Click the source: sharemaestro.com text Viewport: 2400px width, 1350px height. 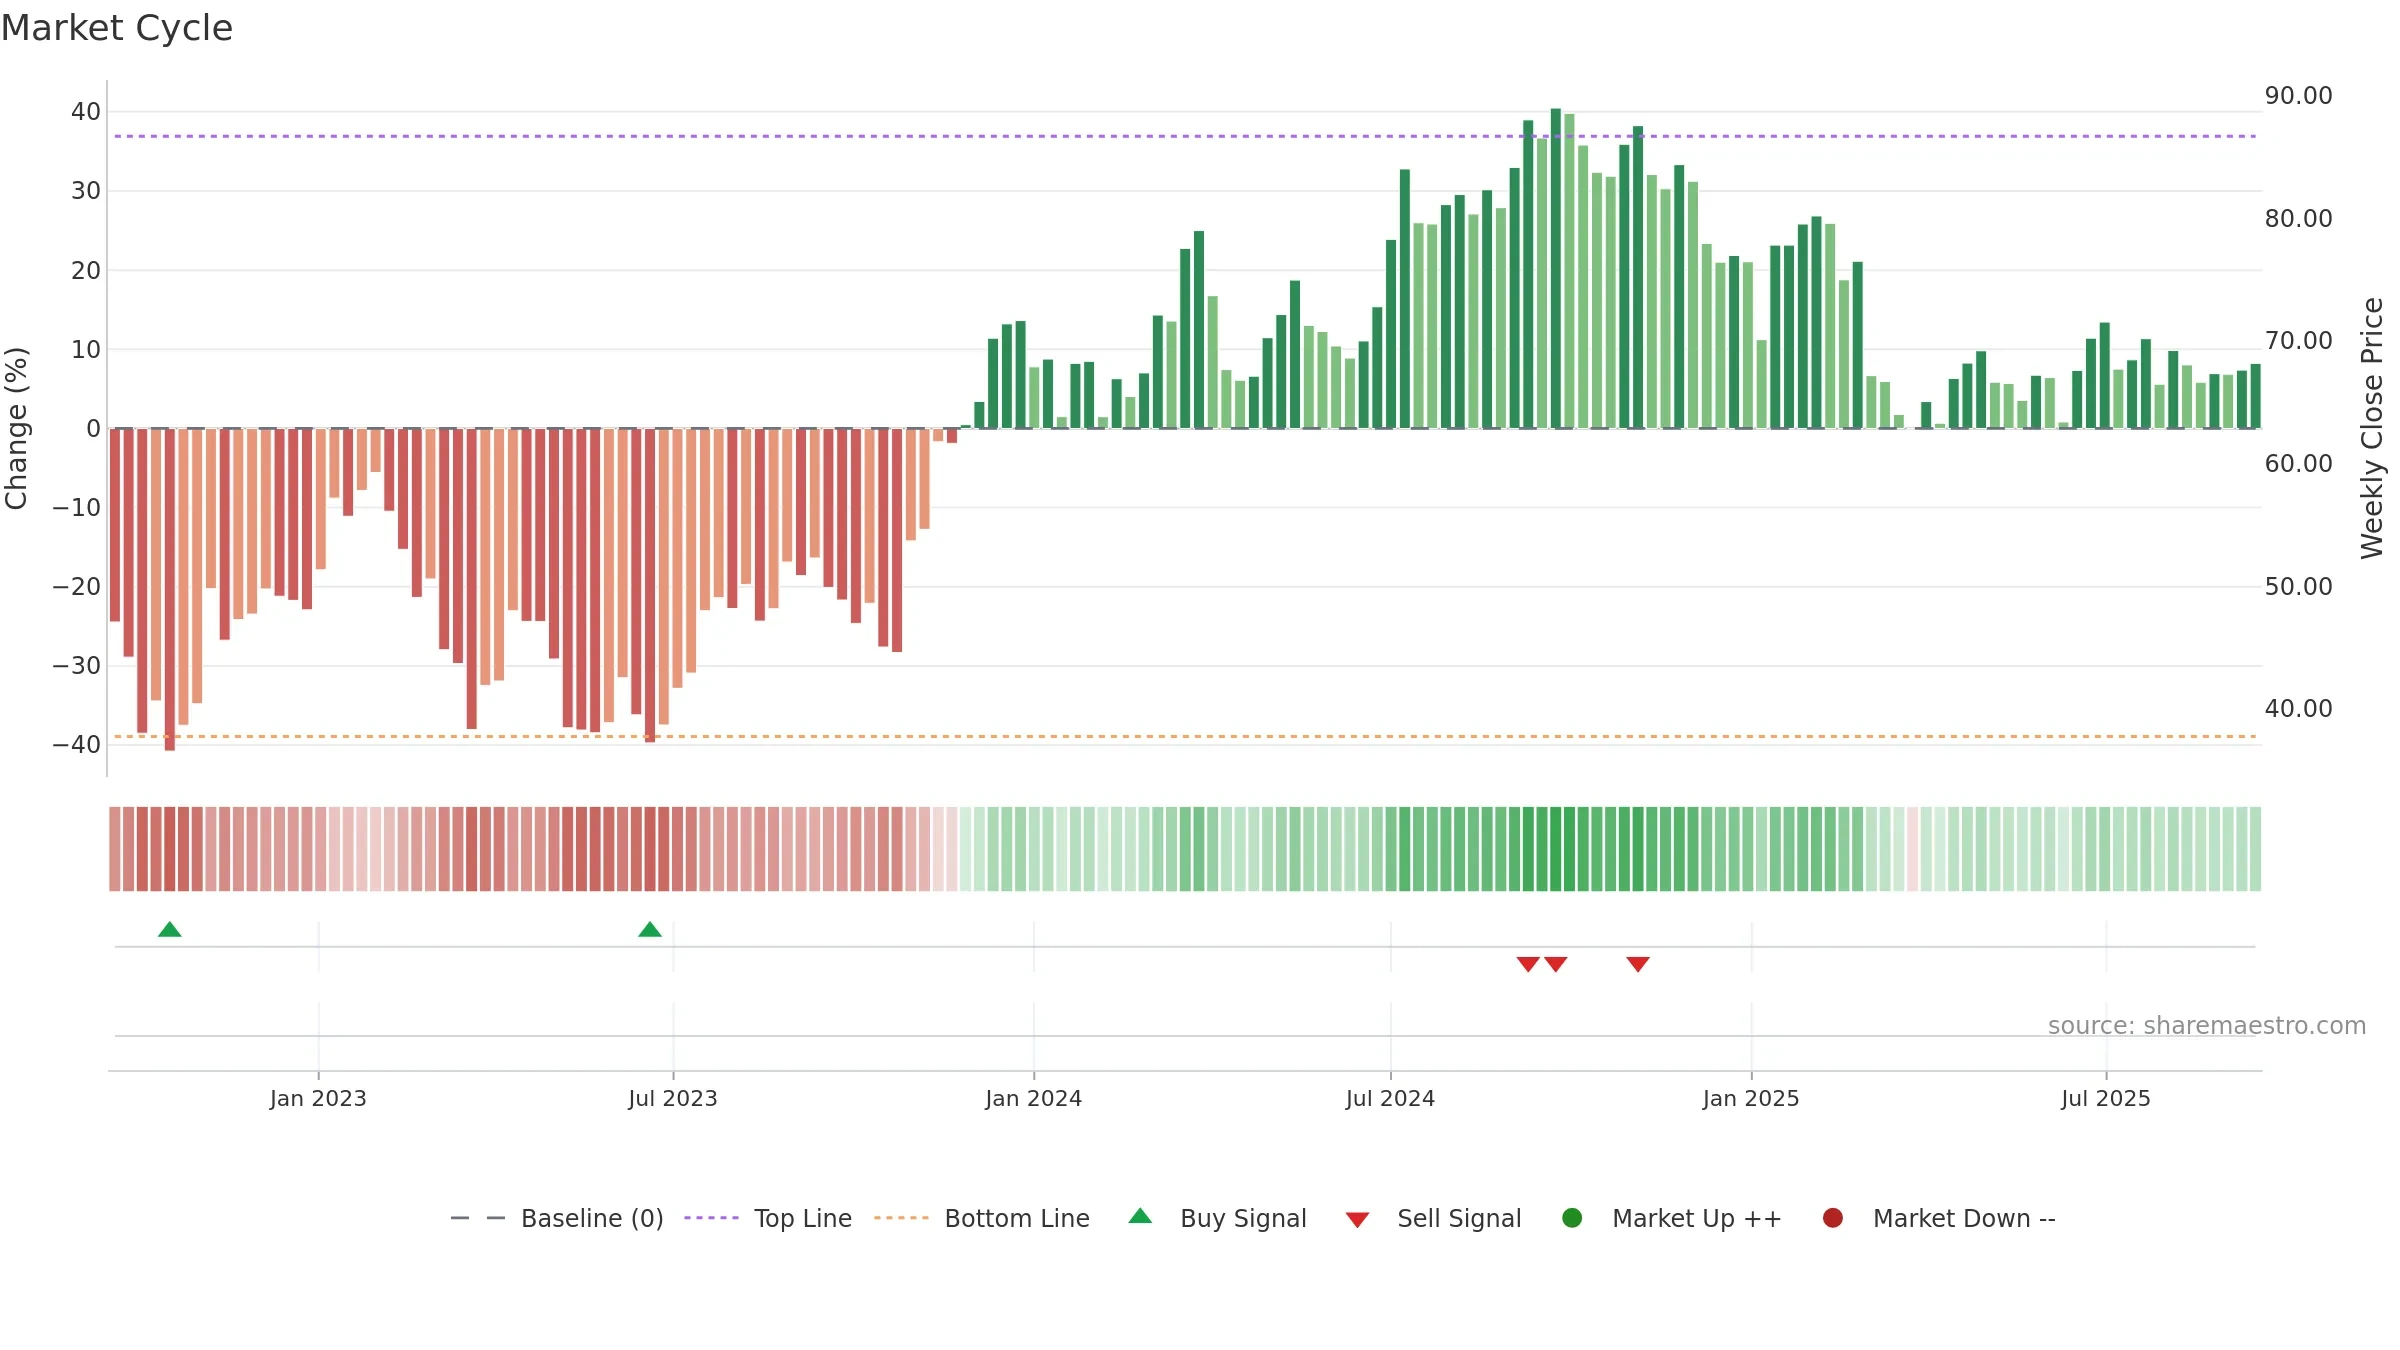(x=2207, y=1026)
